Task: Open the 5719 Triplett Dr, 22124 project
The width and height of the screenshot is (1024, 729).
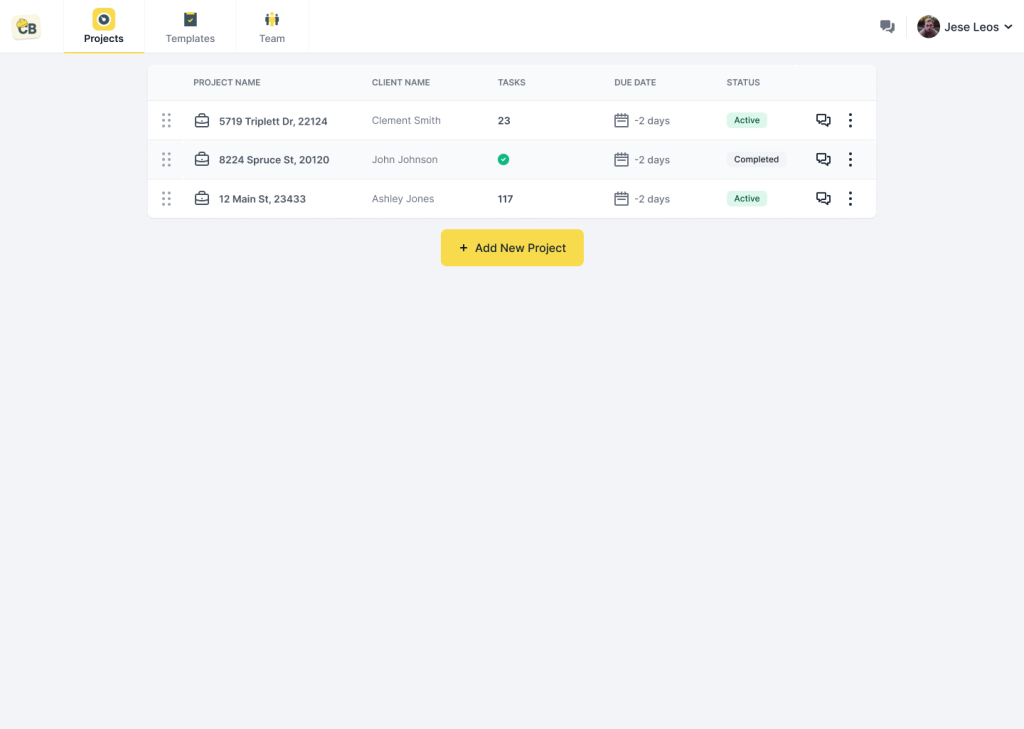Action: point(273,121)
